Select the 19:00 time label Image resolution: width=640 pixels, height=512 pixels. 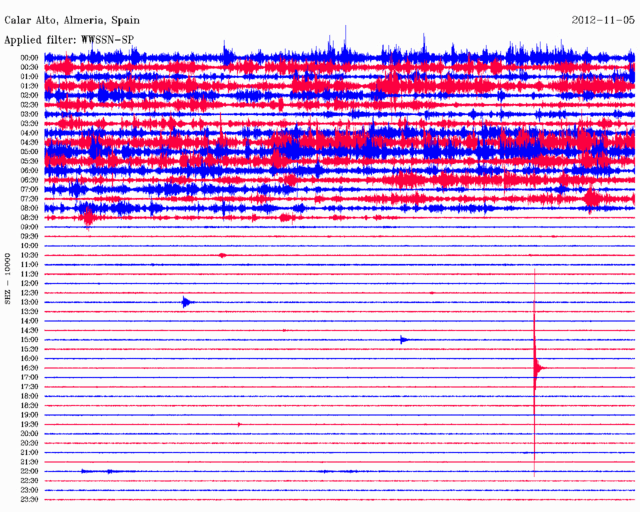(29, 415)
